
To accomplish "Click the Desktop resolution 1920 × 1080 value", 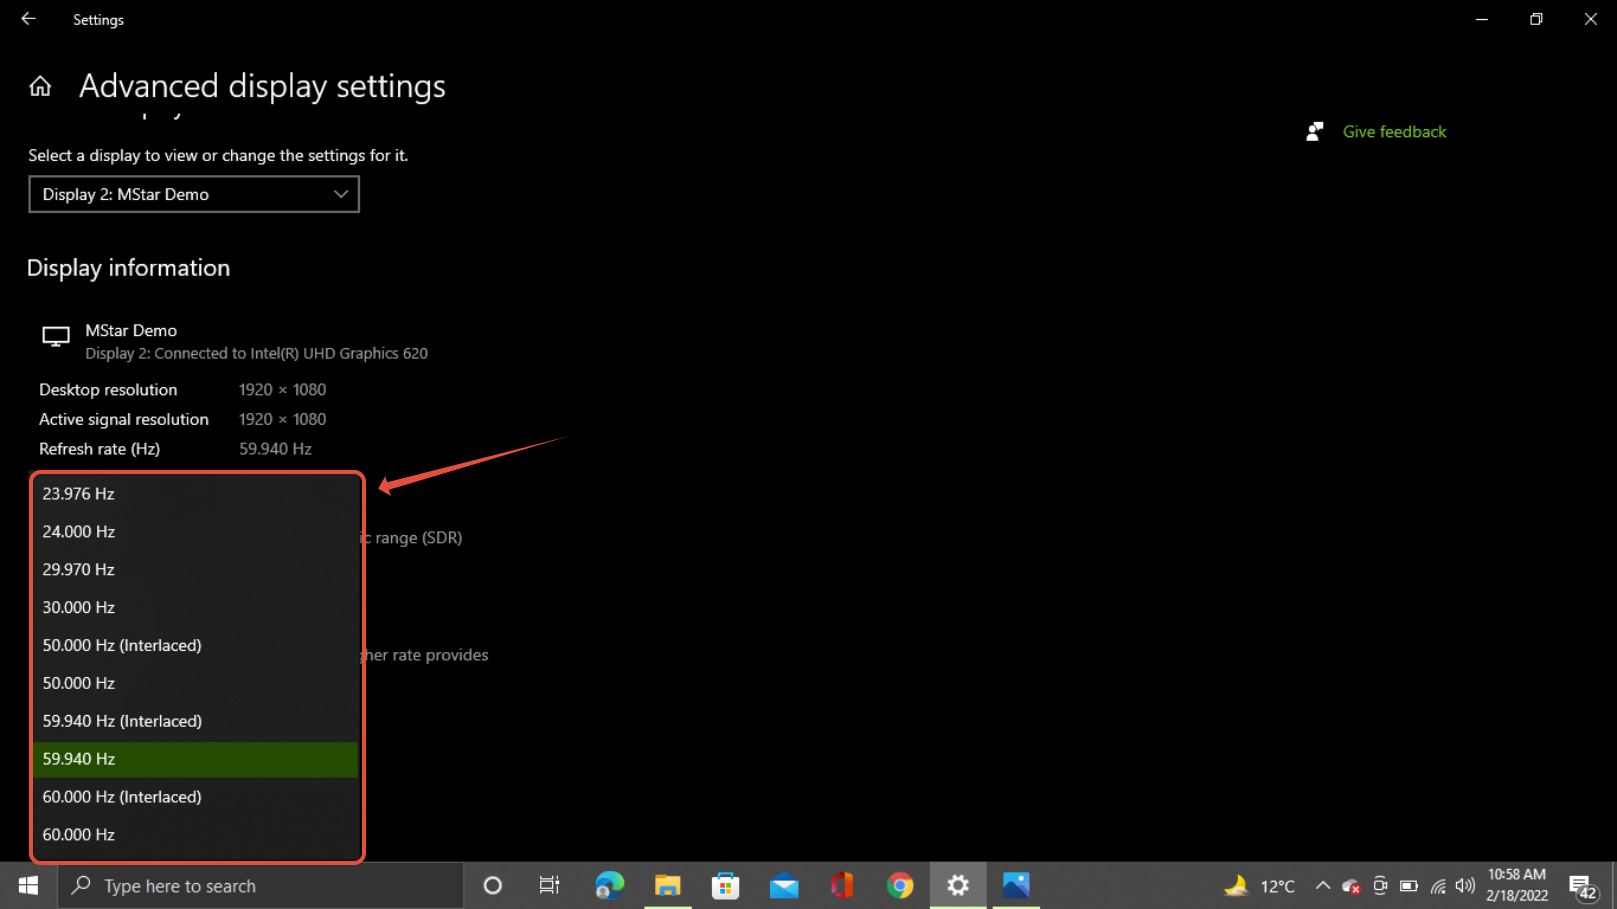I will [282, 390].
